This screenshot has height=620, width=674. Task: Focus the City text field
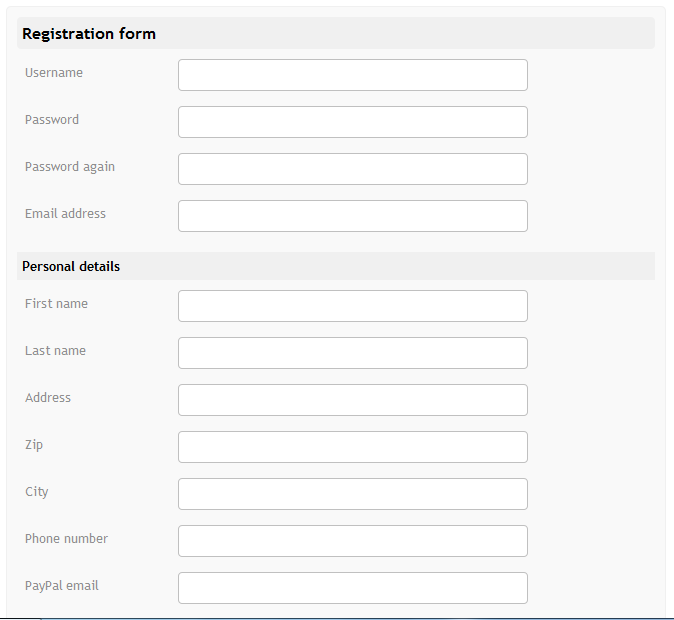tap(352, 494)
